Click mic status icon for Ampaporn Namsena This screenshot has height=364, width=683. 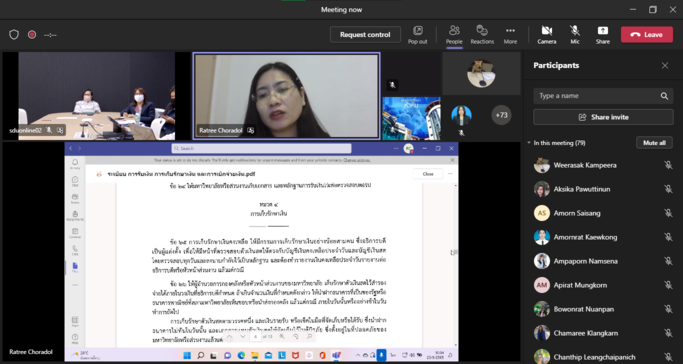(668, 261)
